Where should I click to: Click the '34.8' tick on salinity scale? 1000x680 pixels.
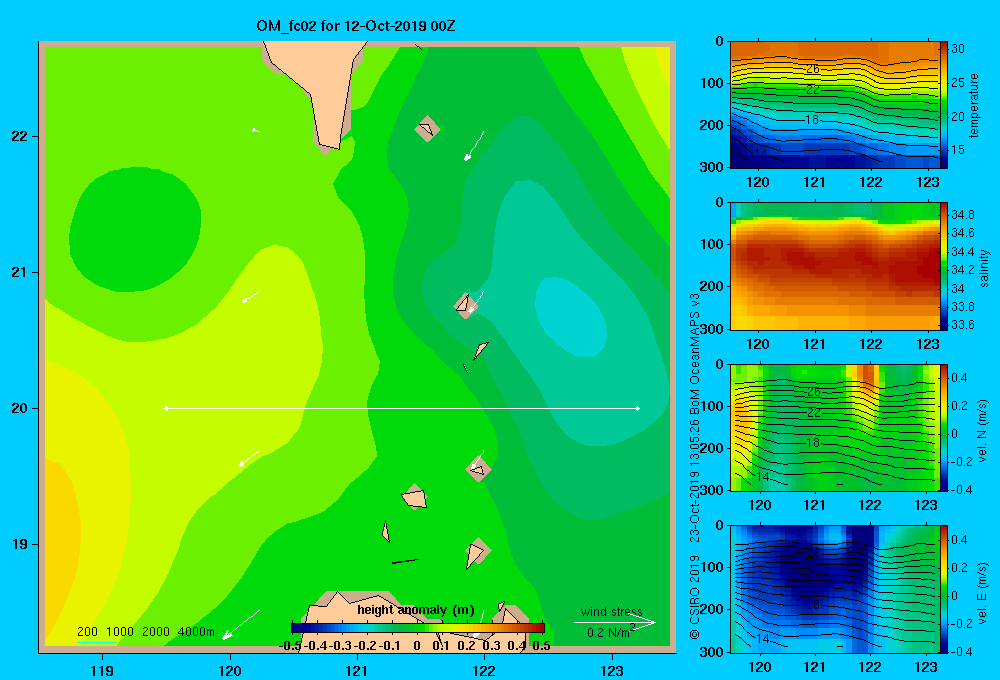[x=963, y=214]
